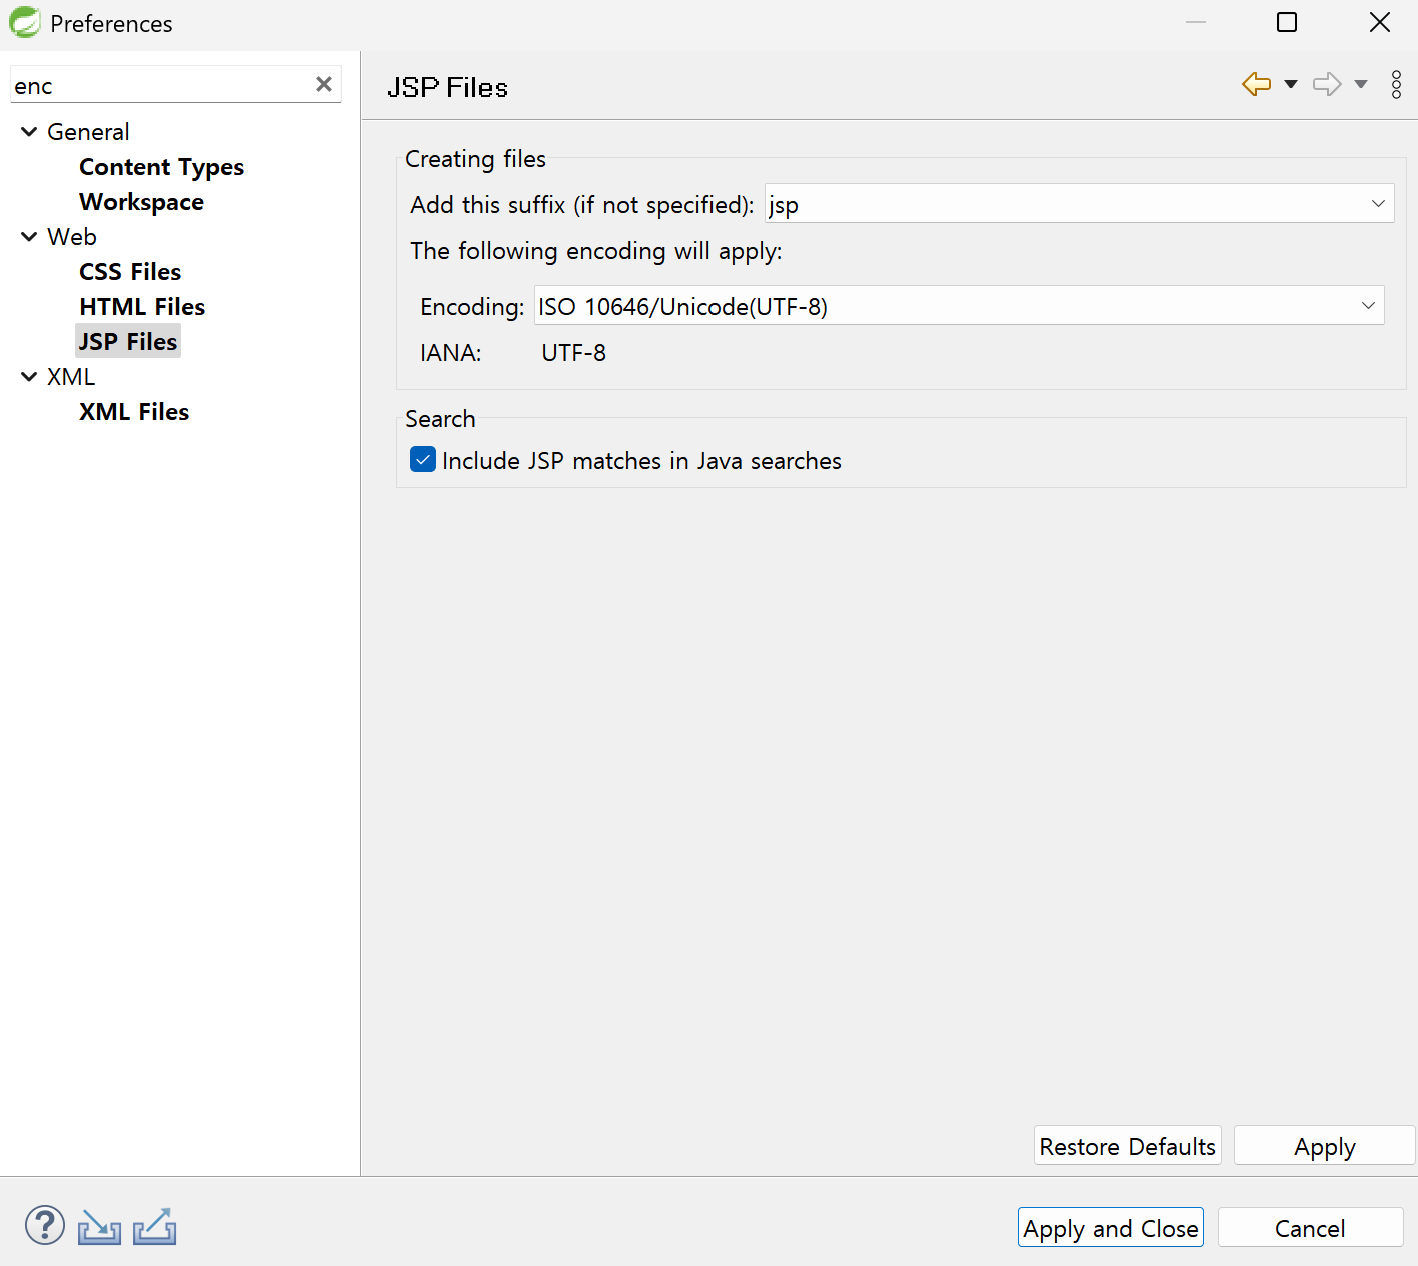Screen dimensions: 1418x1266
Task: Collapse the XML tree node
Action: (29, 376)
